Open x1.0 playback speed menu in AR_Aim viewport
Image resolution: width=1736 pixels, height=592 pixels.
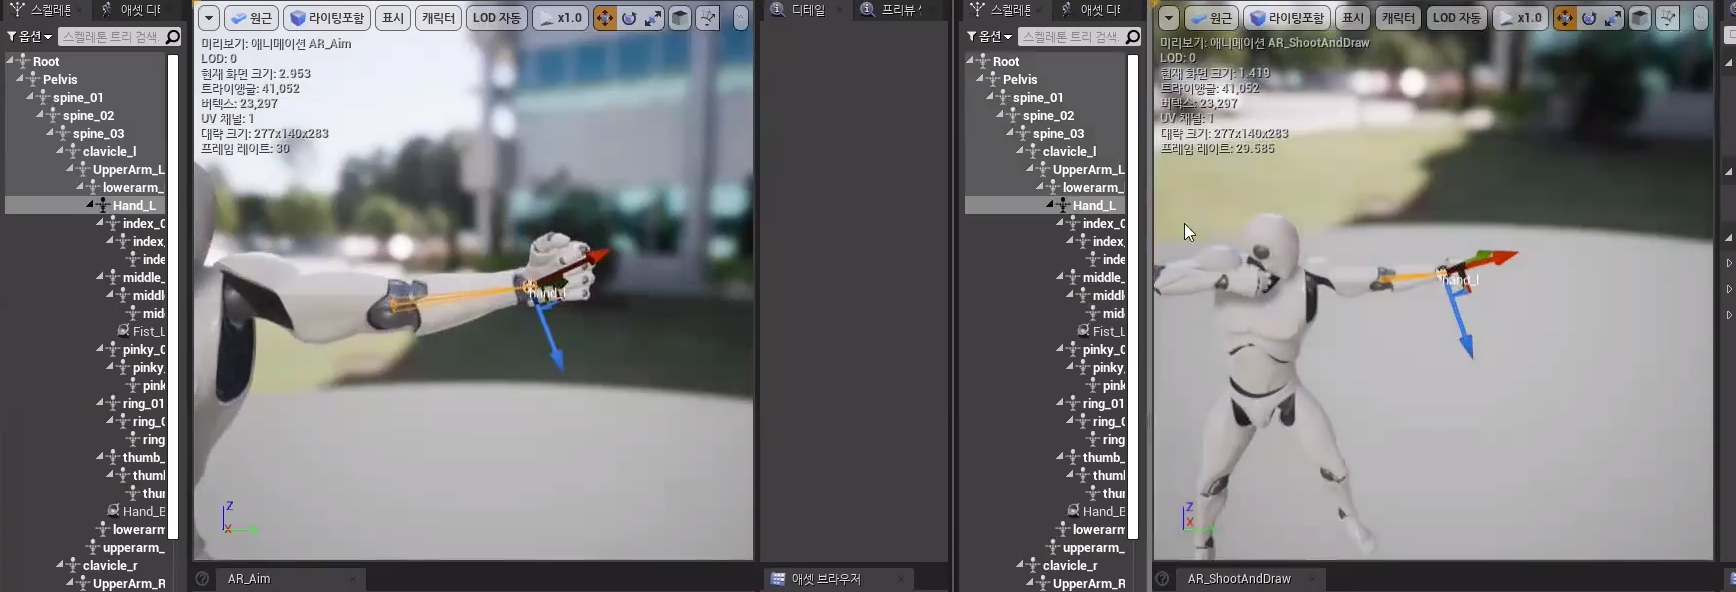pyautogui.click(x=560, y=18)
